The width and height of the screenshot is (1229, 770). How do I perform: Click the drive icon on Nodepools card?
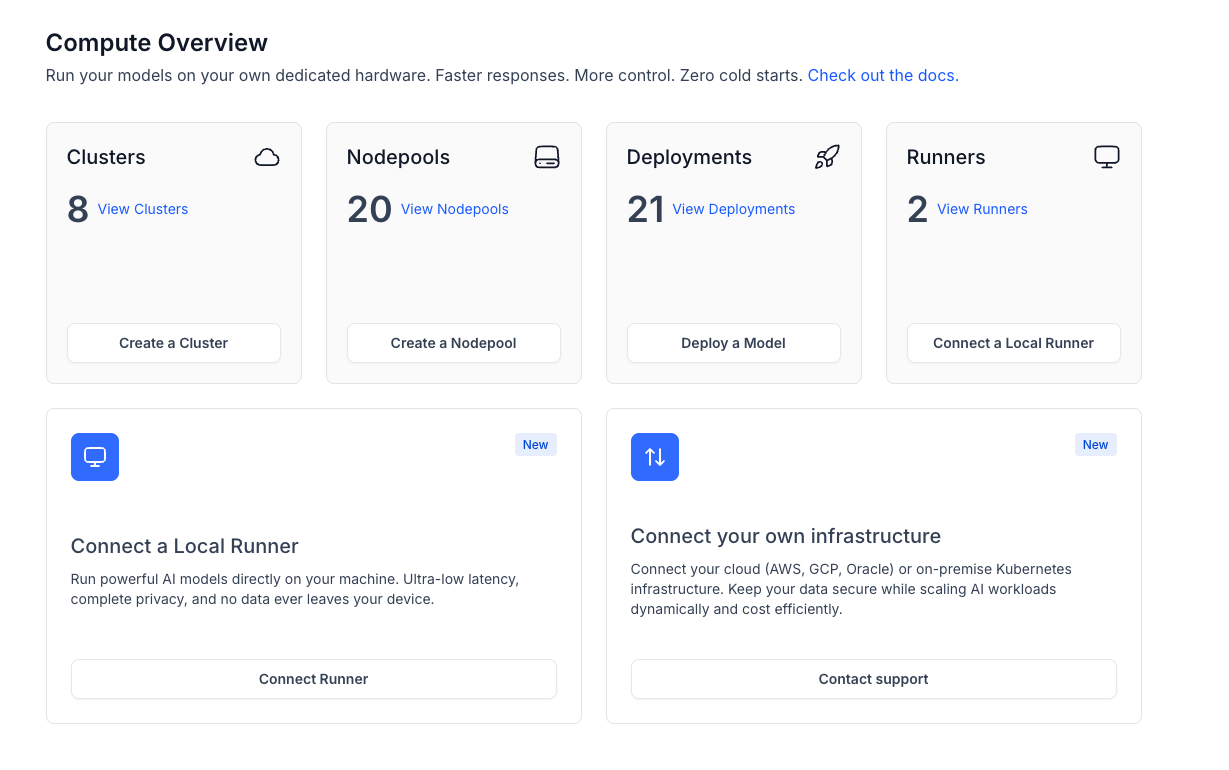click(x=547, y=157)
